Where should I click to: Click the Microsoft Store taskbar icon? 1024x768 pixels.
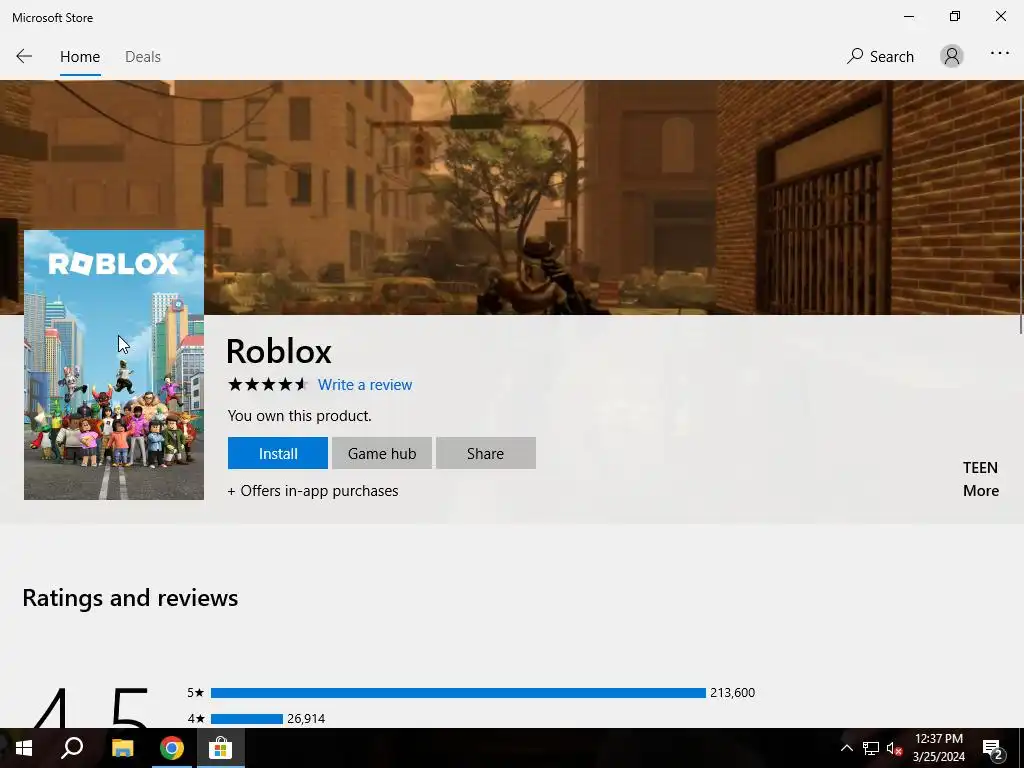(x=221, y=748)
